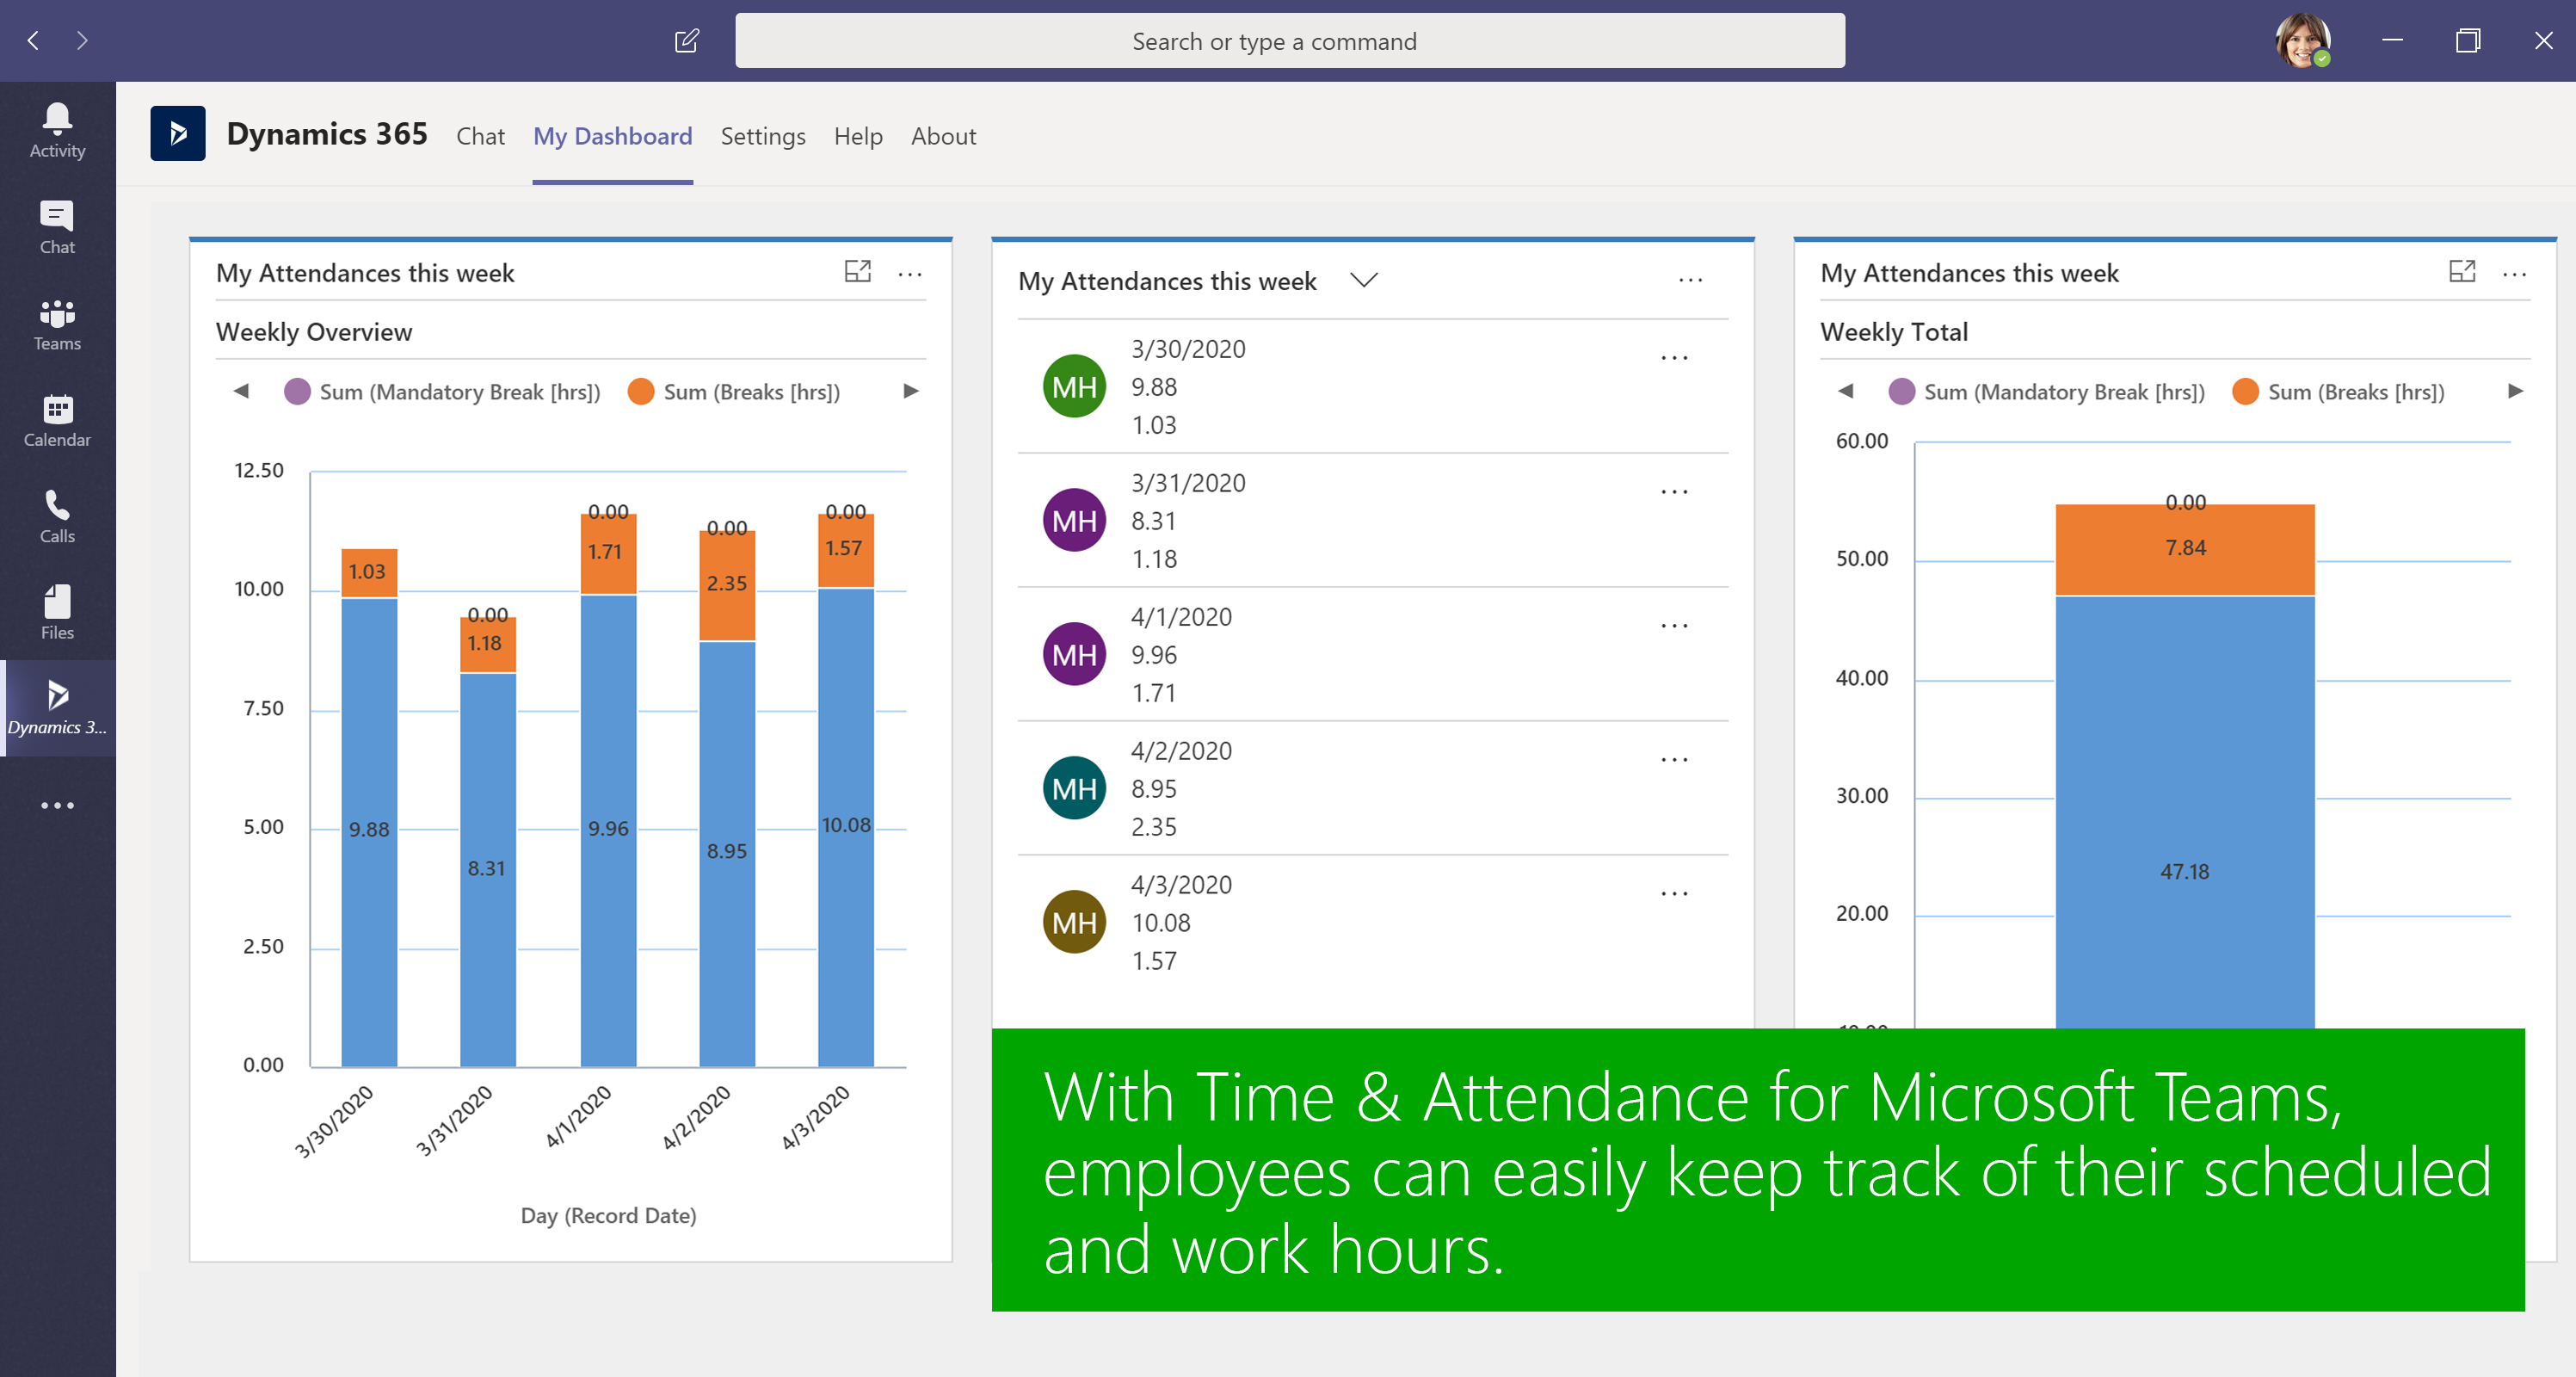Screen dimensions: 2576x1377
Task: Click the Help link
Action: tap(858, 136)
